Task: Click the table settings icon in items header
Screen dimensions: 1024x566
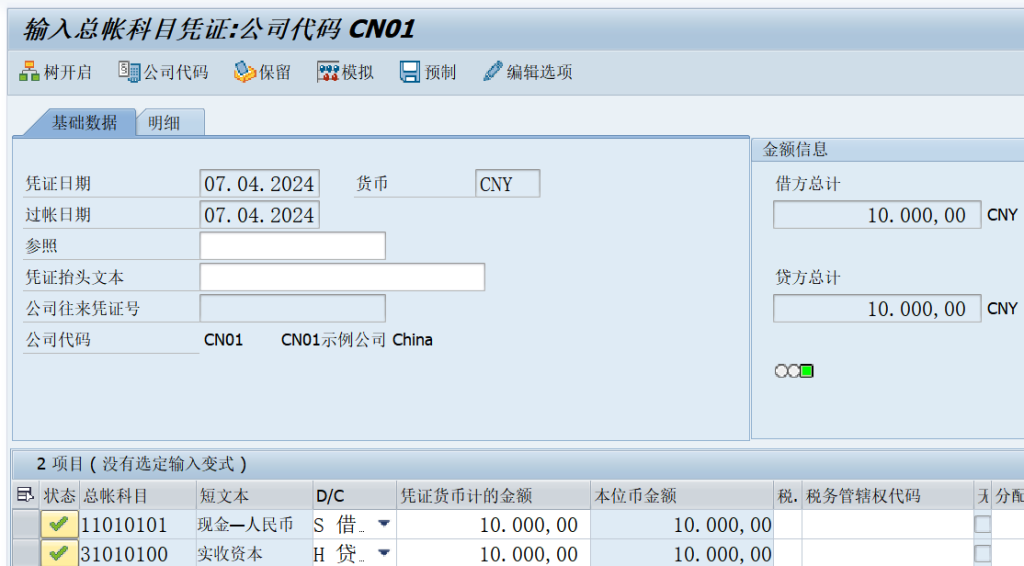Action: (25, 495)
